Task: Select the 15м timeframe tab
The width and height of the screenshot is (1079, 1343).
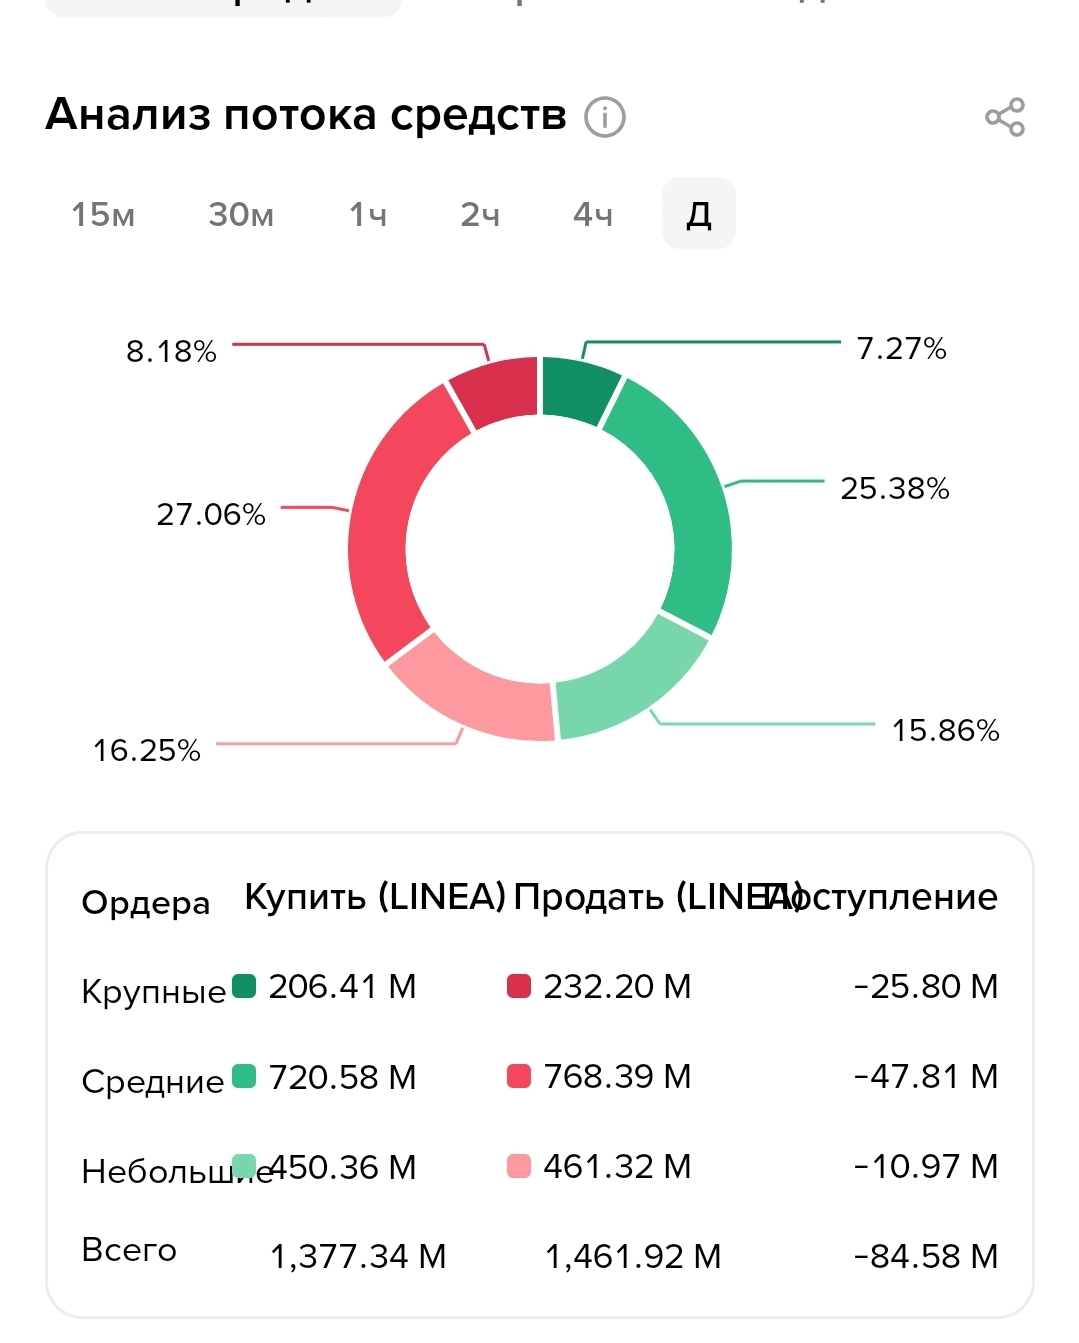Action: tap(103, 214)
